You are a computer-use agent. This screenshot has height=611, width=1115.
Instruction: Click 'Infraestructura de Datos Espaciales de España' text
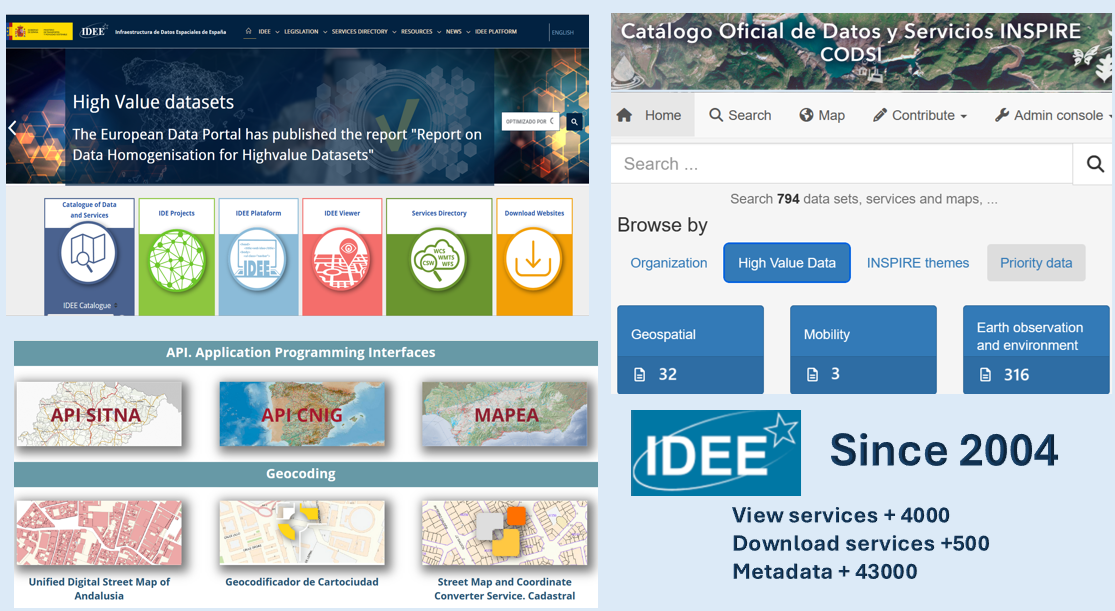[x=171, y=32]
